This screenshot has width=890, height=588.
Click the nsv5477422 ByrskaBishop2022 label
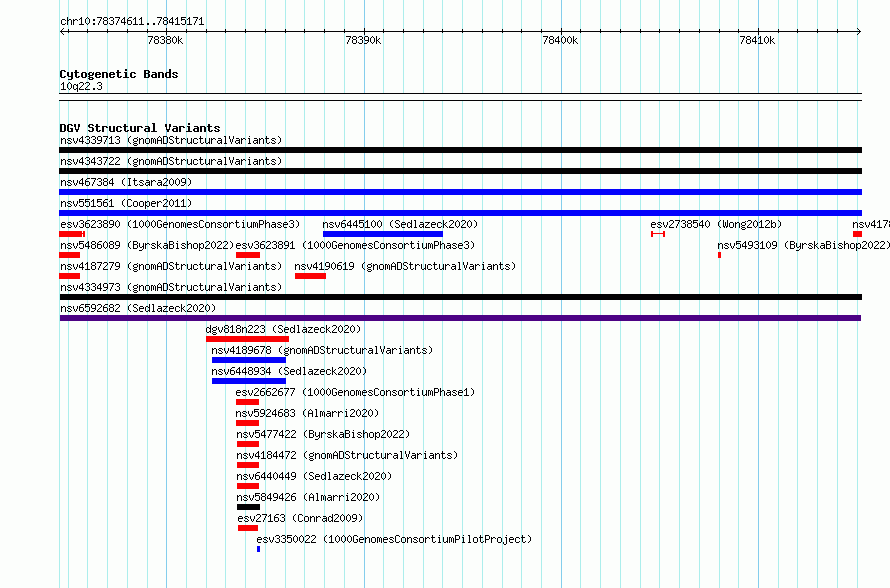pyautogui.click(x=323, y=434)
